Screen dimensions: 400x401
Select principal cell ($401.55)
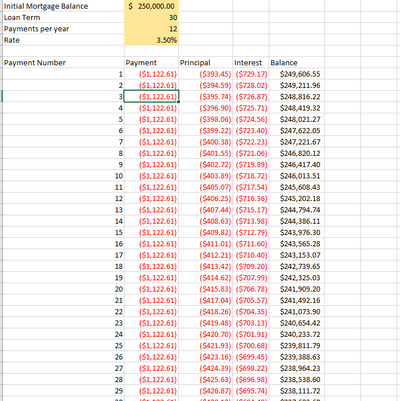click(206, 153)
